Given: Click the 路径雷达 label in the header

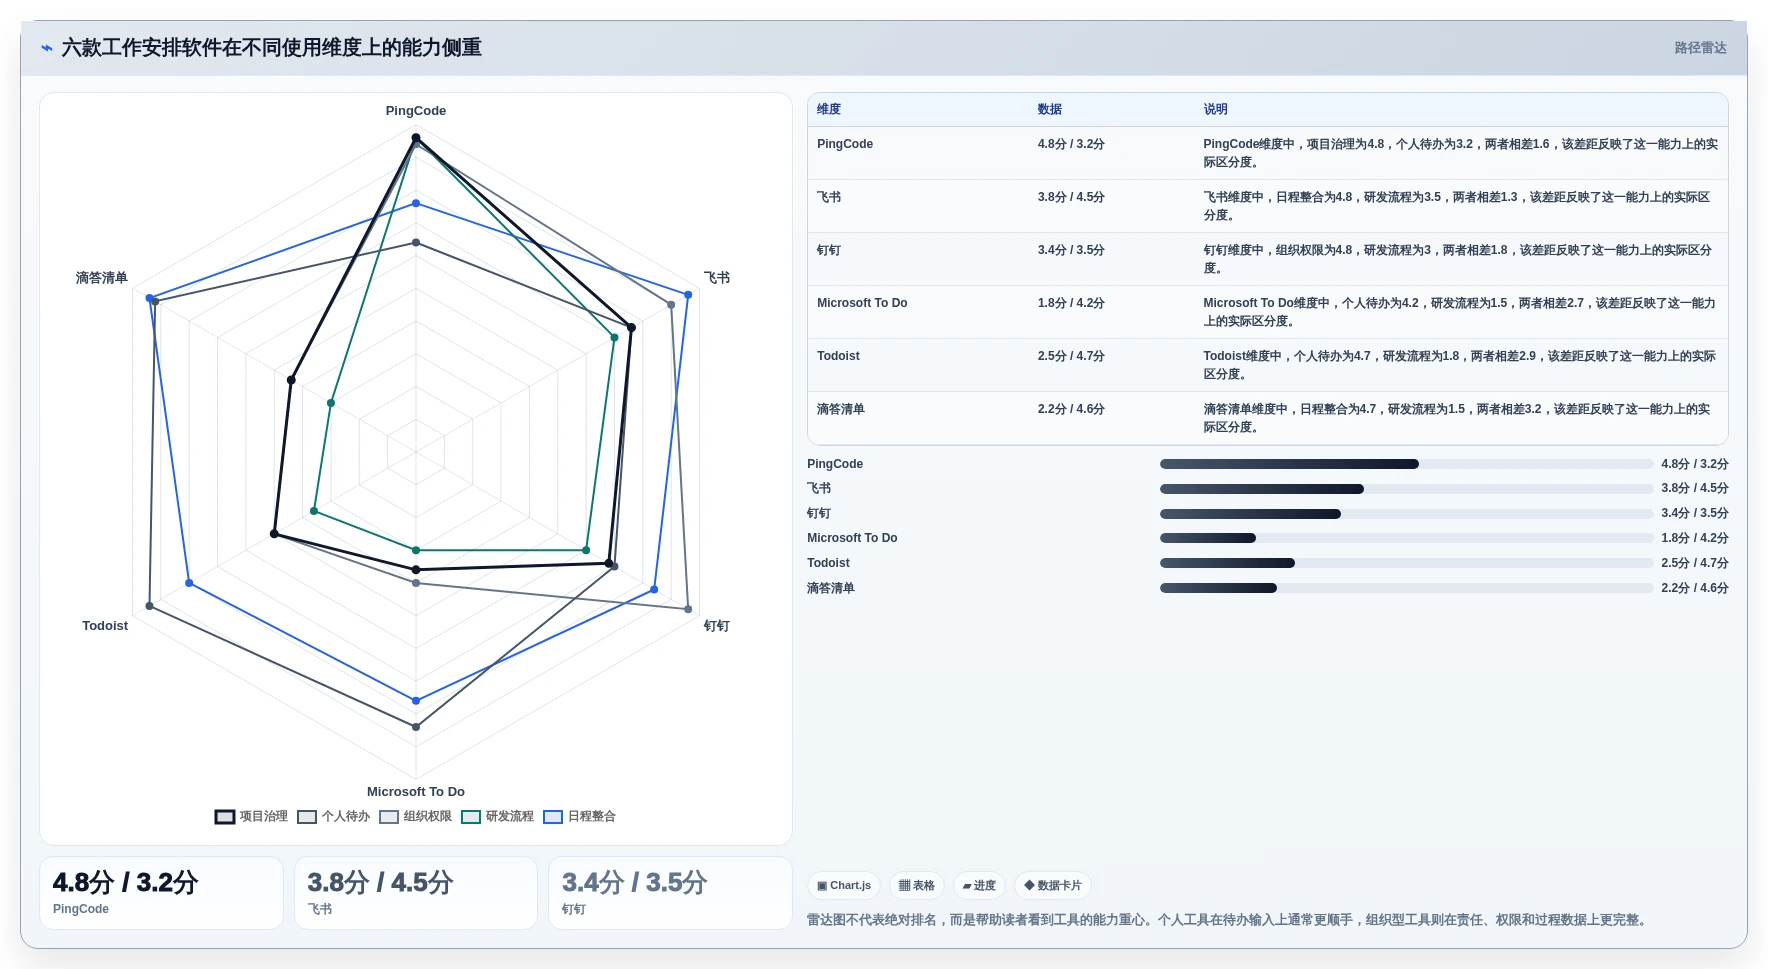Looking at the screenshot, I should point(1700,48).
